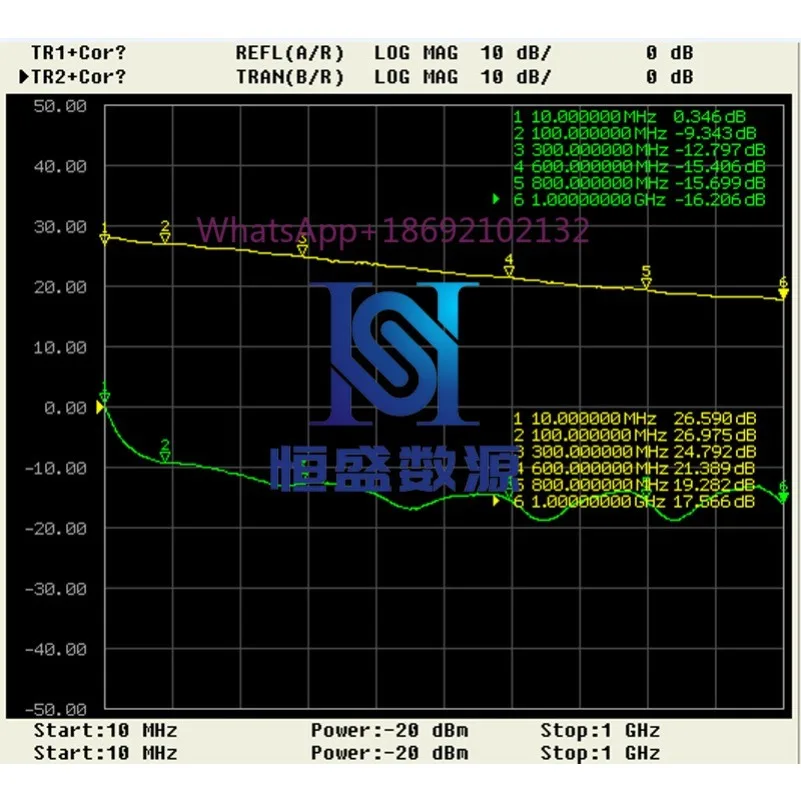801x801 pixels.
Task: Click green readout 100.000000 MHz -9.343 dB
Action: [x=634, y=133]
